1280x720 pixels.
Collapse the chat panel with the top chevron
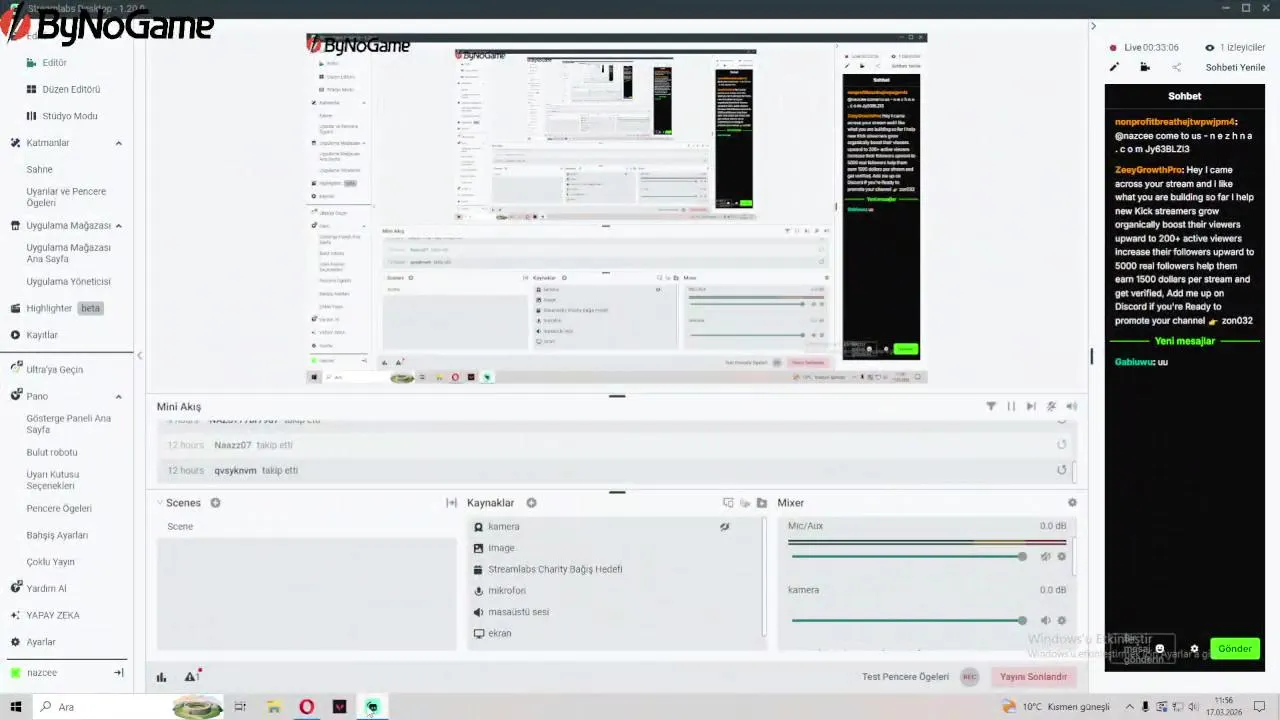click(1093, 26)
